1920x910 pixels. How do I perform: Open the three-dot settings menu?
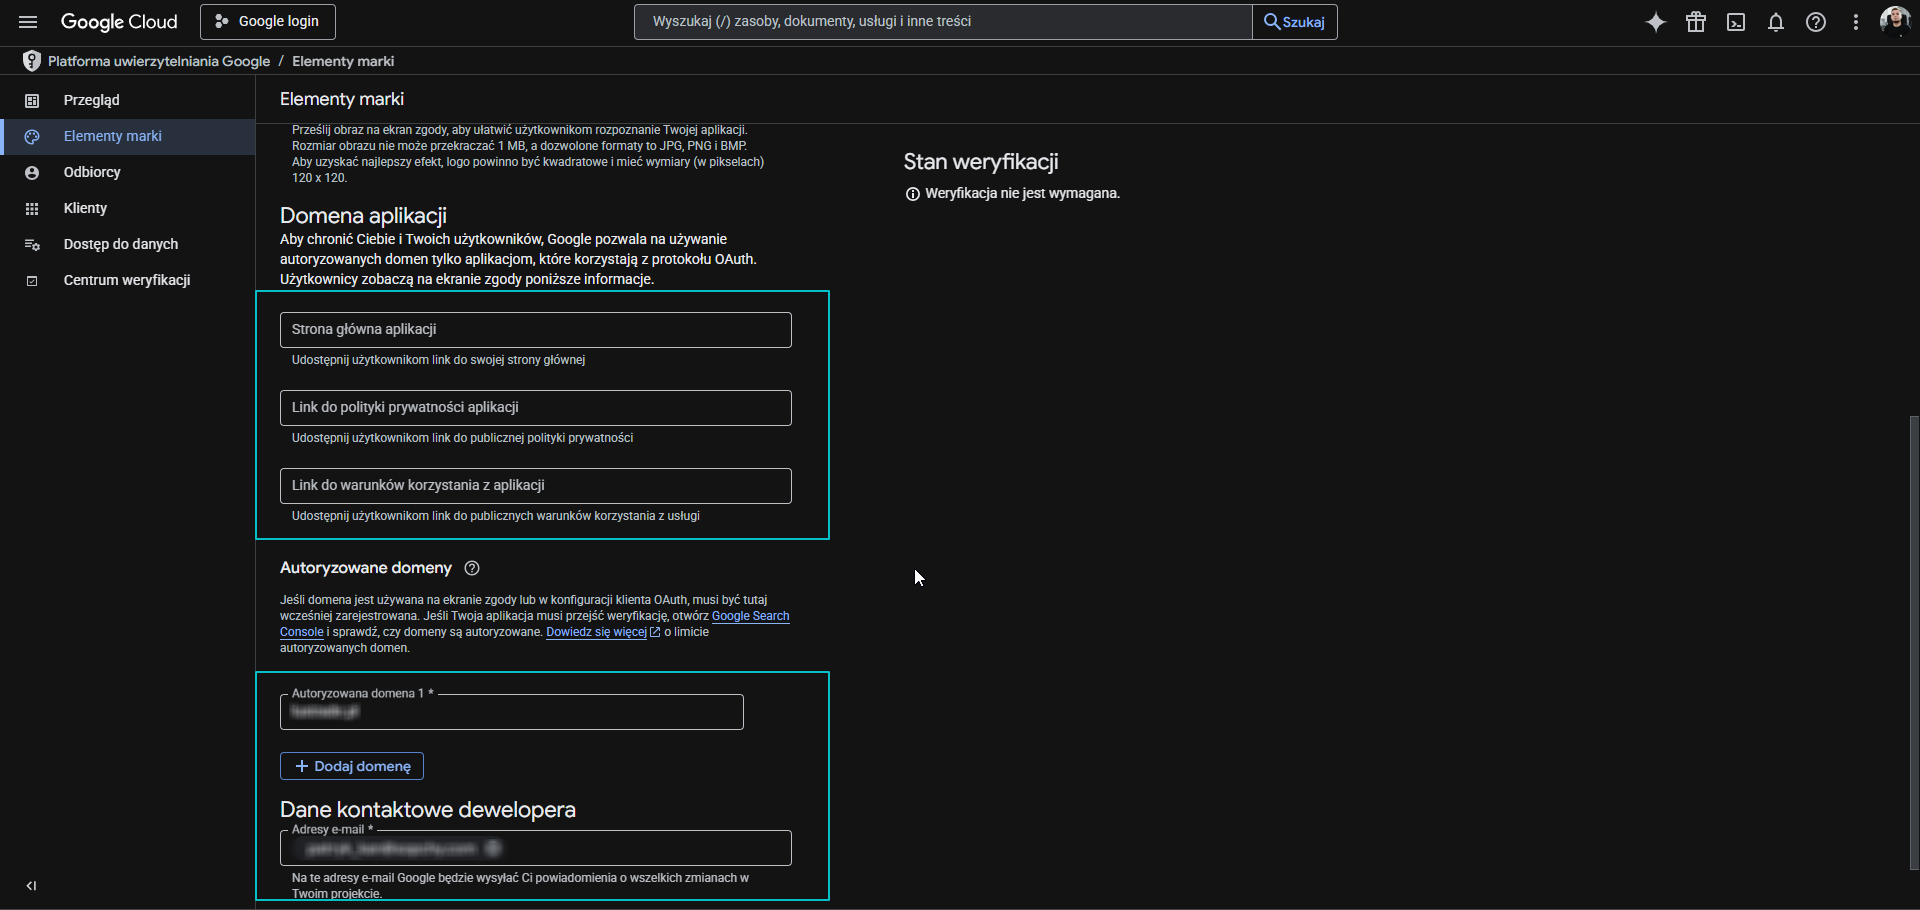pyautogui.click(x=1856, y=22)
